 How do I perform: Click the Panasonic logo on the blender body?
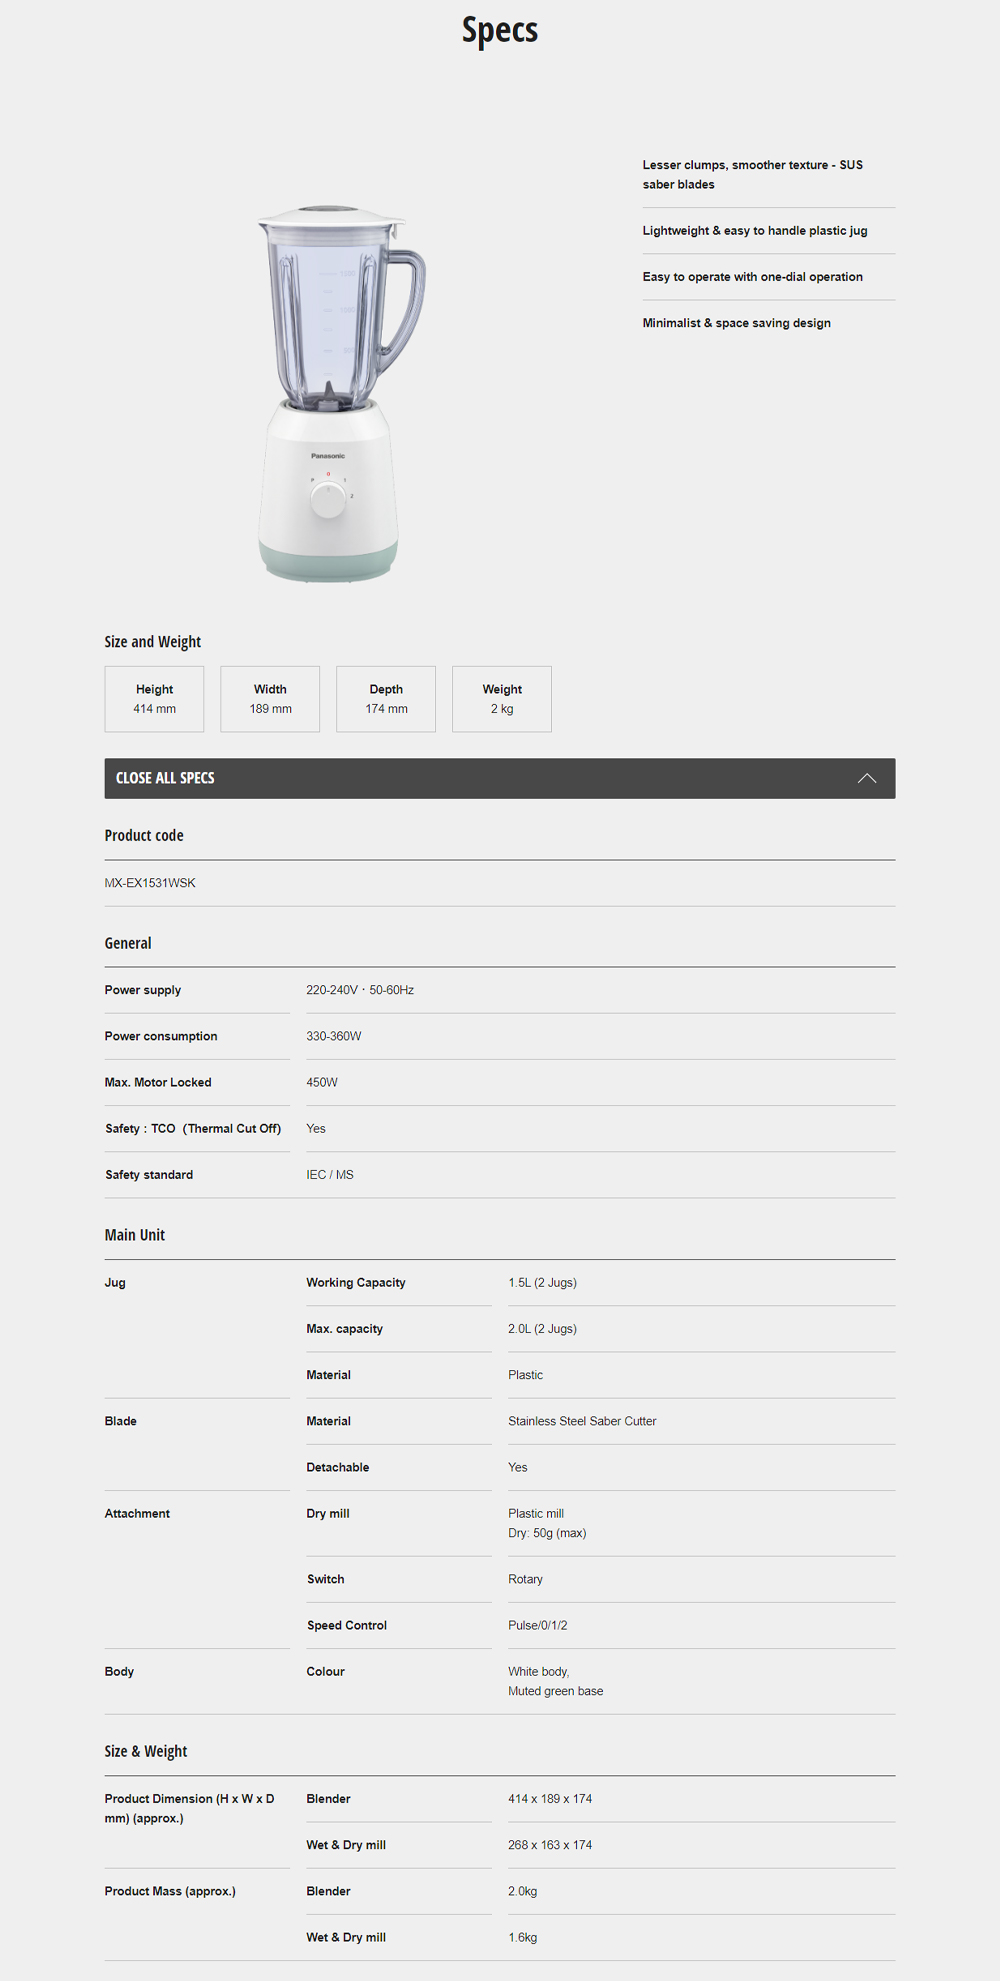pyautogui.click(x=328, y=456)
